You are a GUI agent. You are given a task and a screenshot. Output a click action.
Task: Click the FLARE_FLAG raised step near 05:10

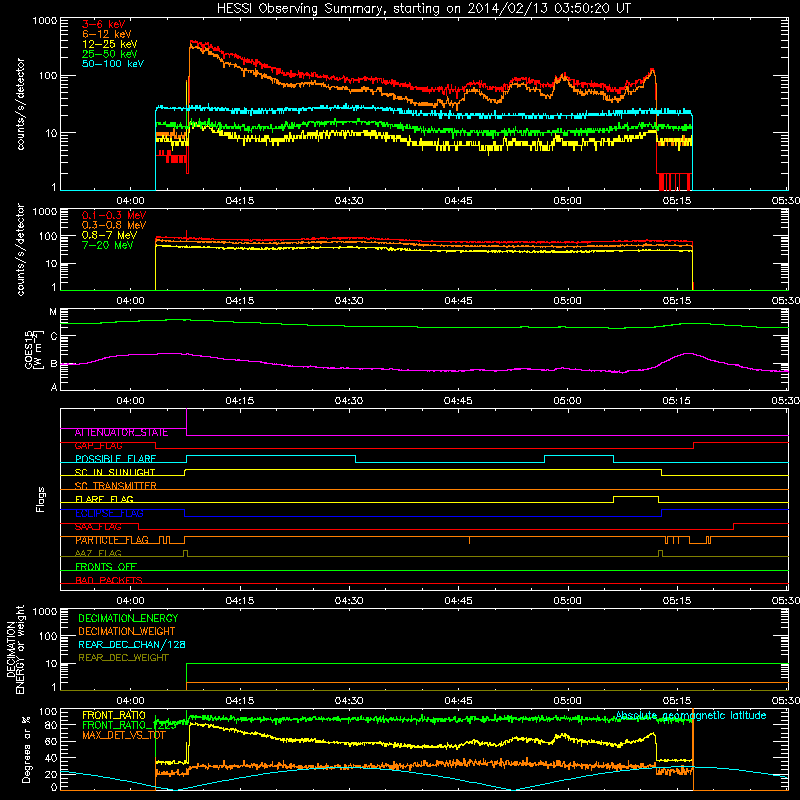pyautogui.click(x=636, y=496)
